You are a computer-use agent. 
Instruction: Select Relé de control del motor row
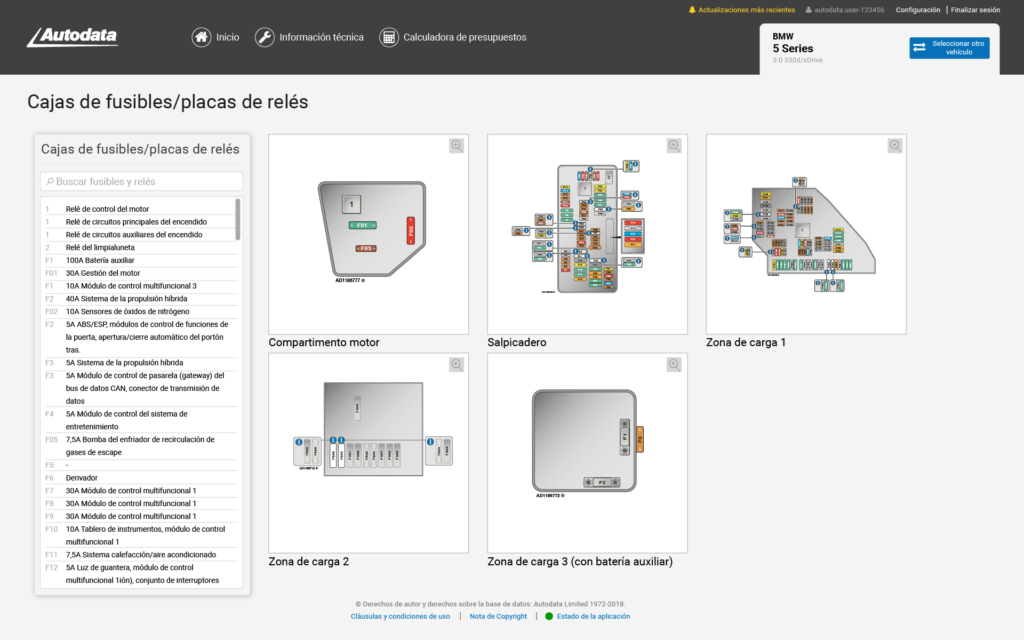[x=140, y=209]
